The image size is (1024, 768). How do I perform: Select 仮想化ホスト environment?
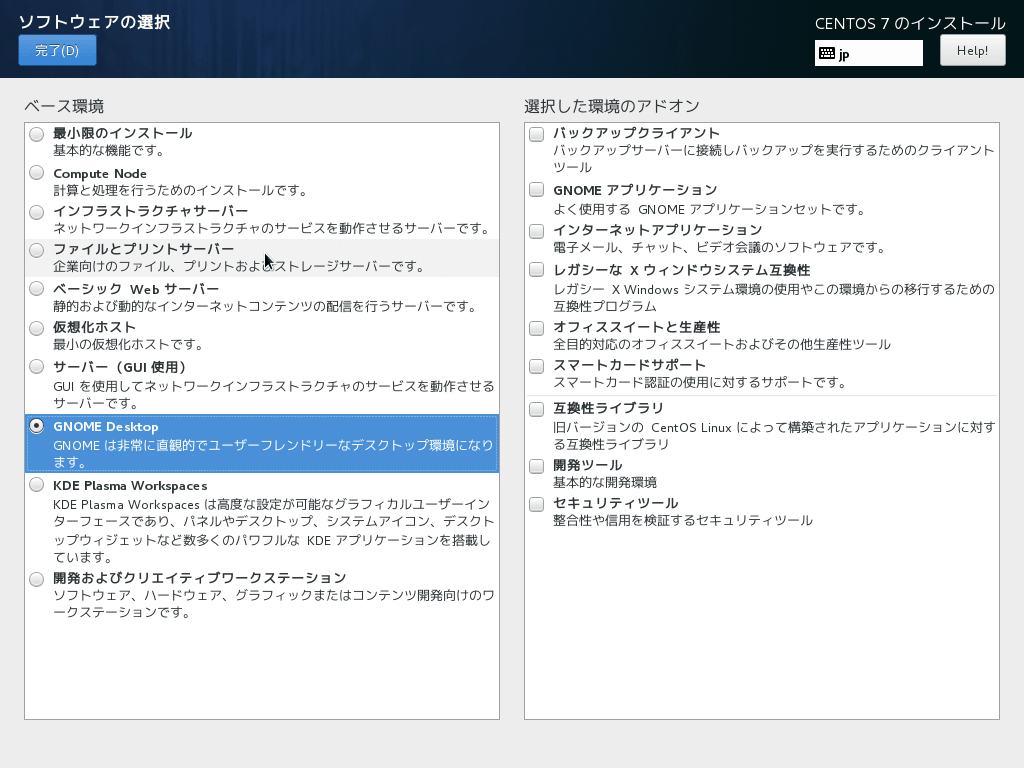(x=36, y=327)
